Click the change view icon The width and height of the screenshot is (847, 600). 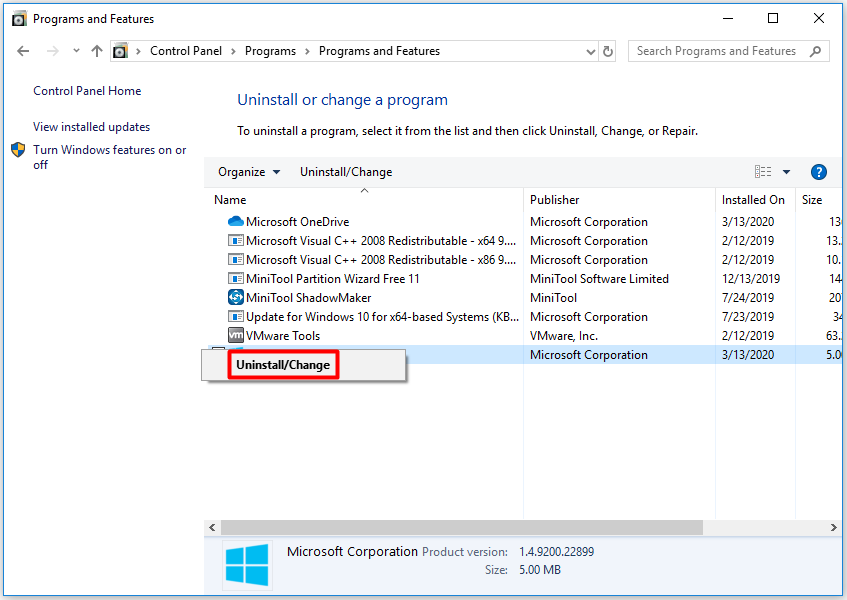(x=763, y=172)
